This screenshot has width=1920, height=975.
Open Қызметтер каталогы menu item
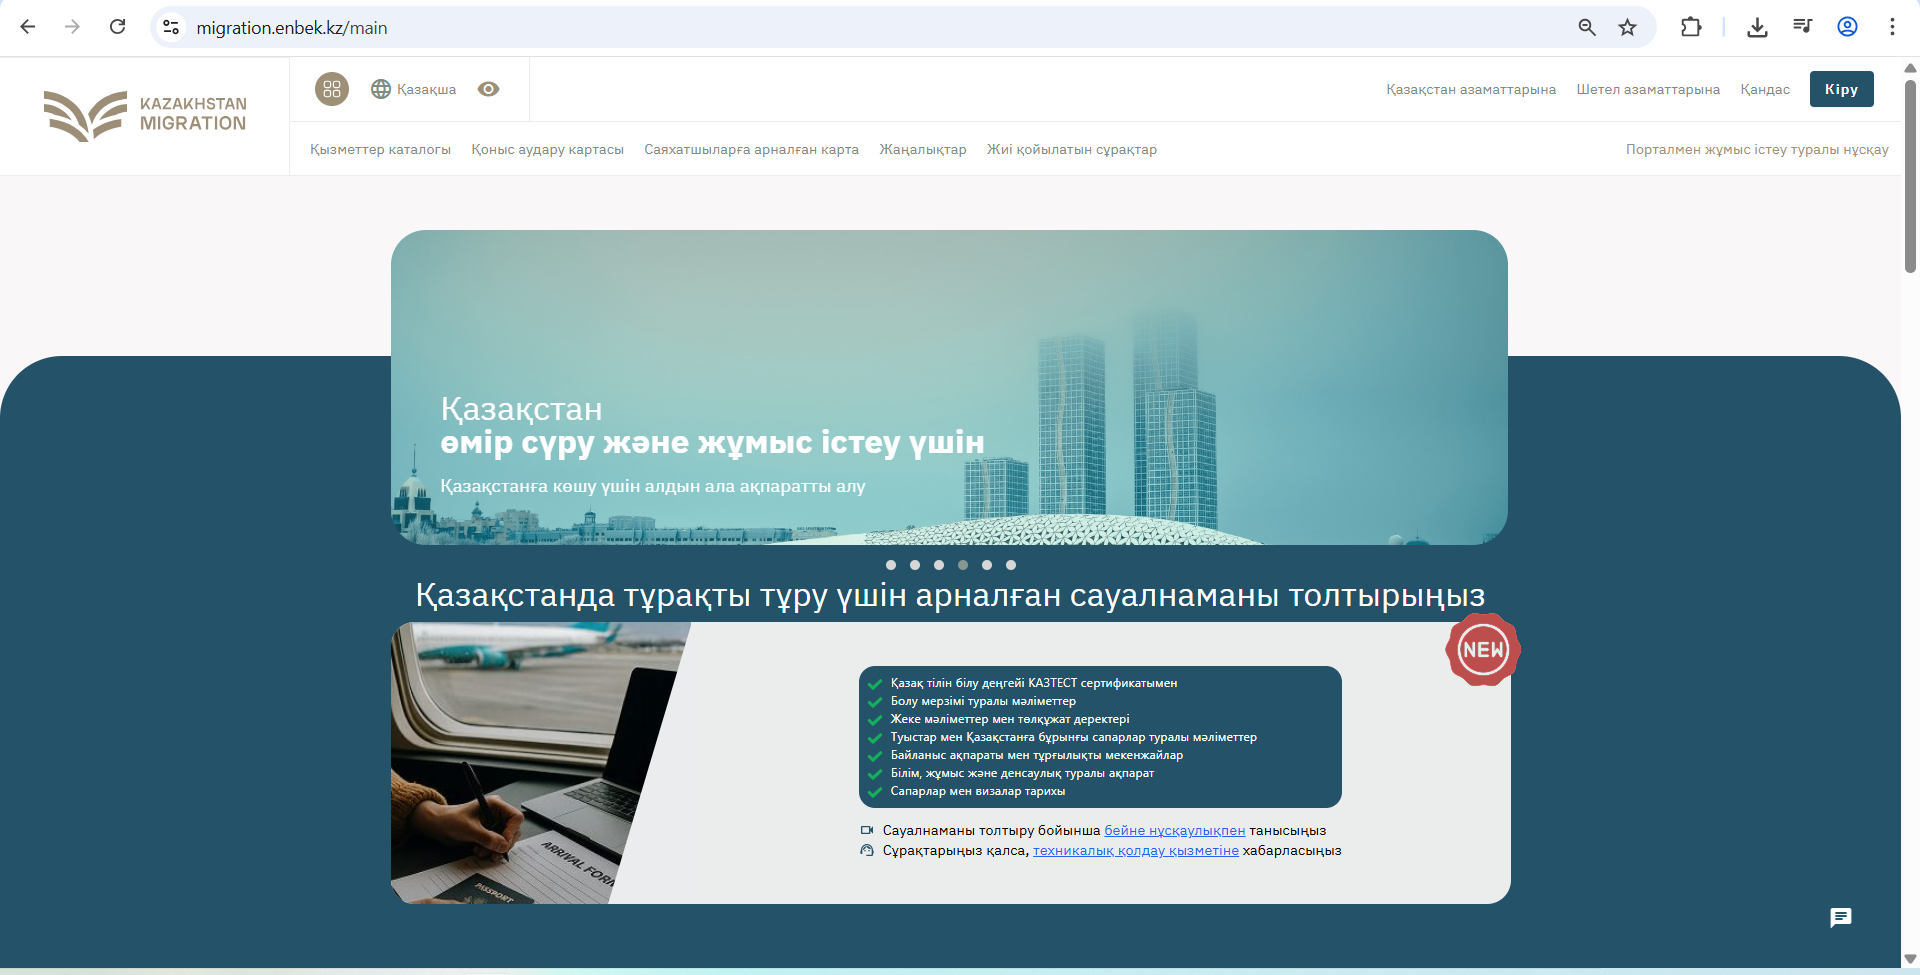pyautogui.click(x=380, y=149)
